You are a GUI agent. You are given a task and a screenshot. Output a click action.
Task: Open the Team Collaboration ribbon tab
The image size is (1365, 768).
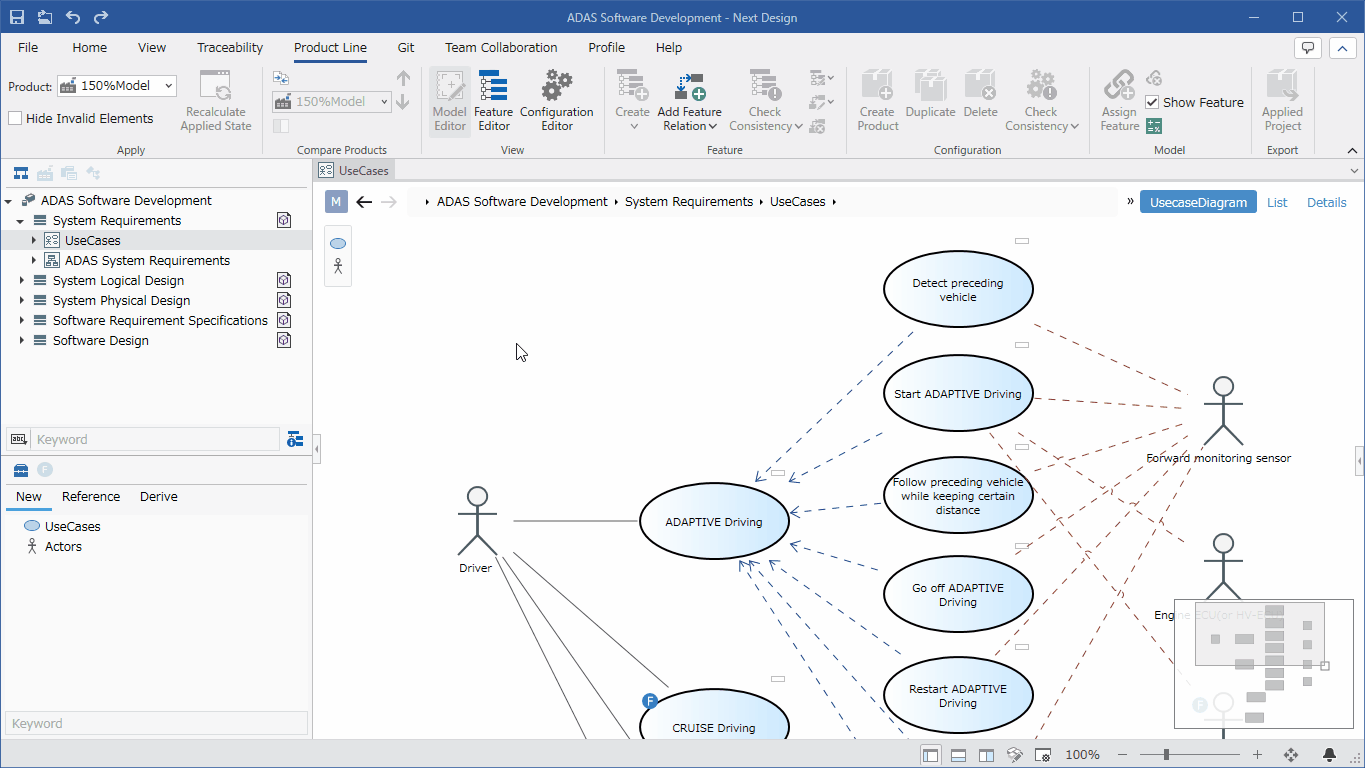(x=501, y=47)
